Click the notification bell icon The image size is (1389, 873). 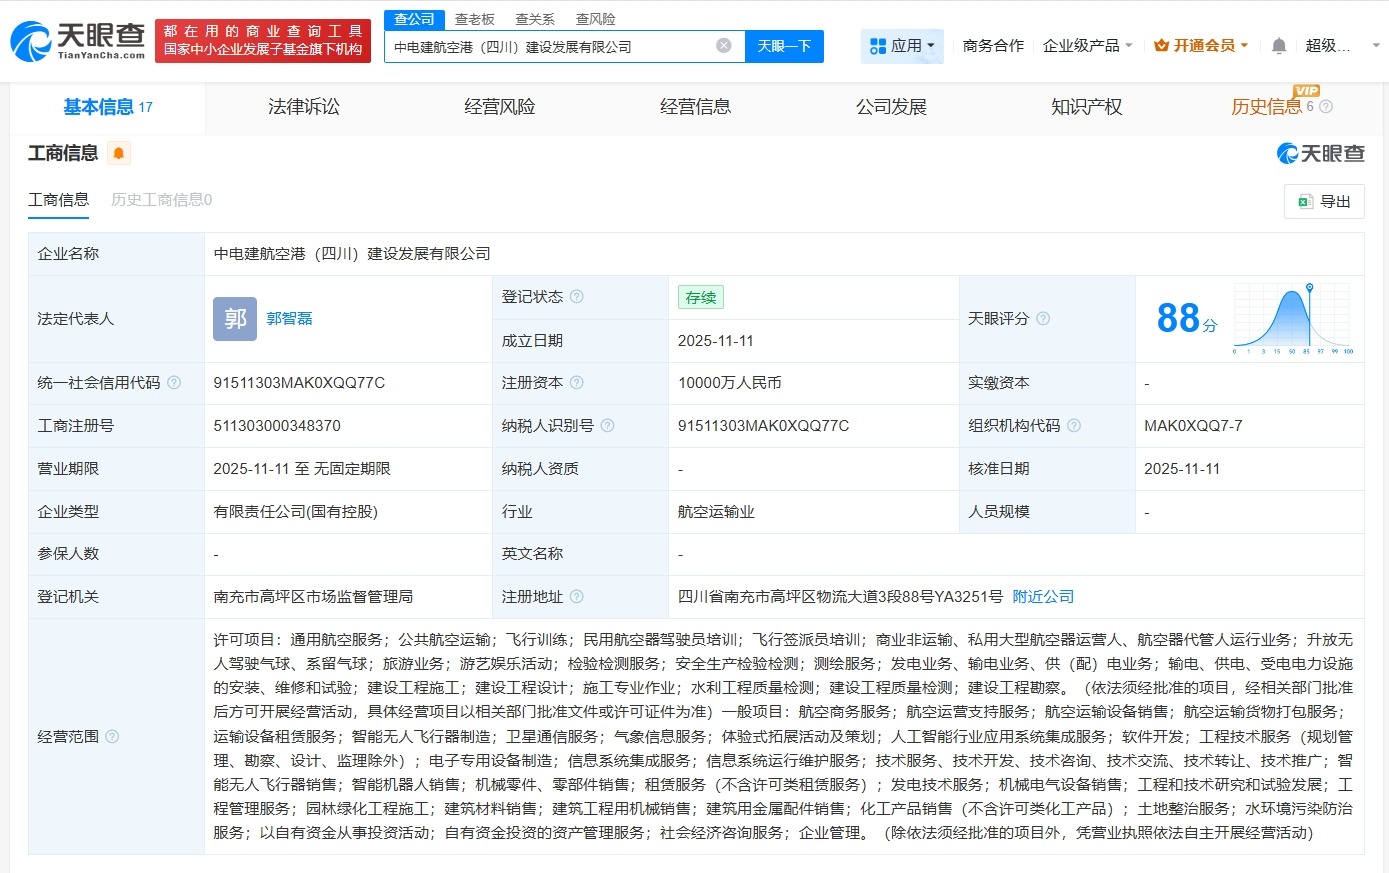[x=1278, y=46]
